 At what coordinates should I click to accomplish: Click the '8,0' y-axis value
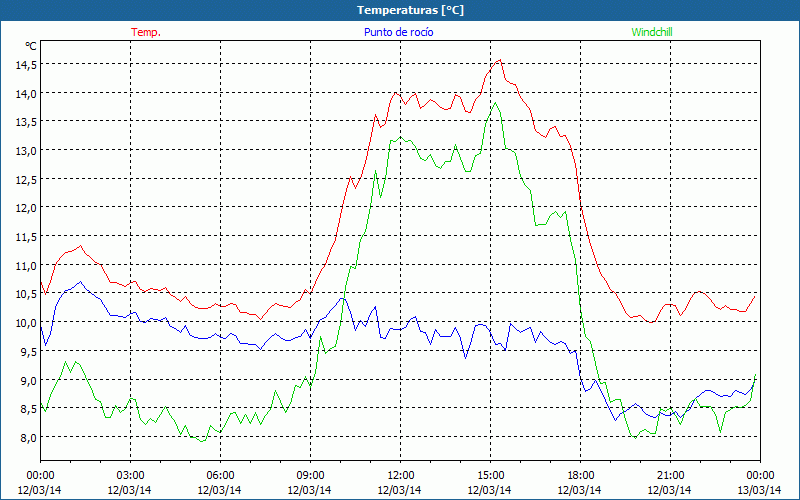(x=29, y=437)
